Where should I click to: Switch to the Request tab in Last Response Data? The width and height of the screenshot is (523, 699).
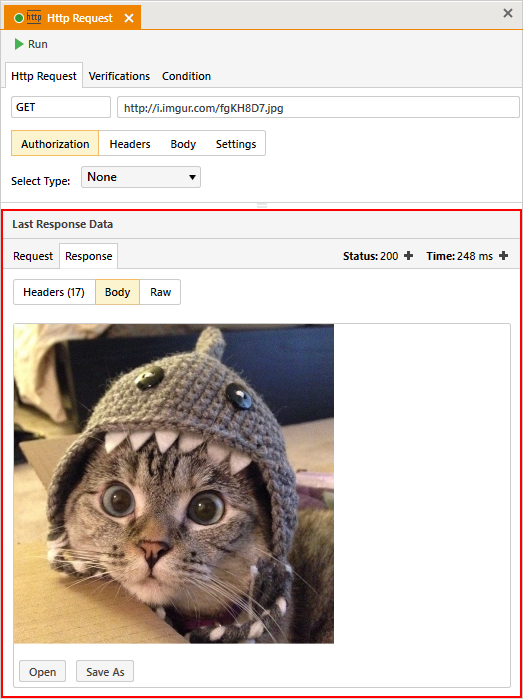(33, 256)
